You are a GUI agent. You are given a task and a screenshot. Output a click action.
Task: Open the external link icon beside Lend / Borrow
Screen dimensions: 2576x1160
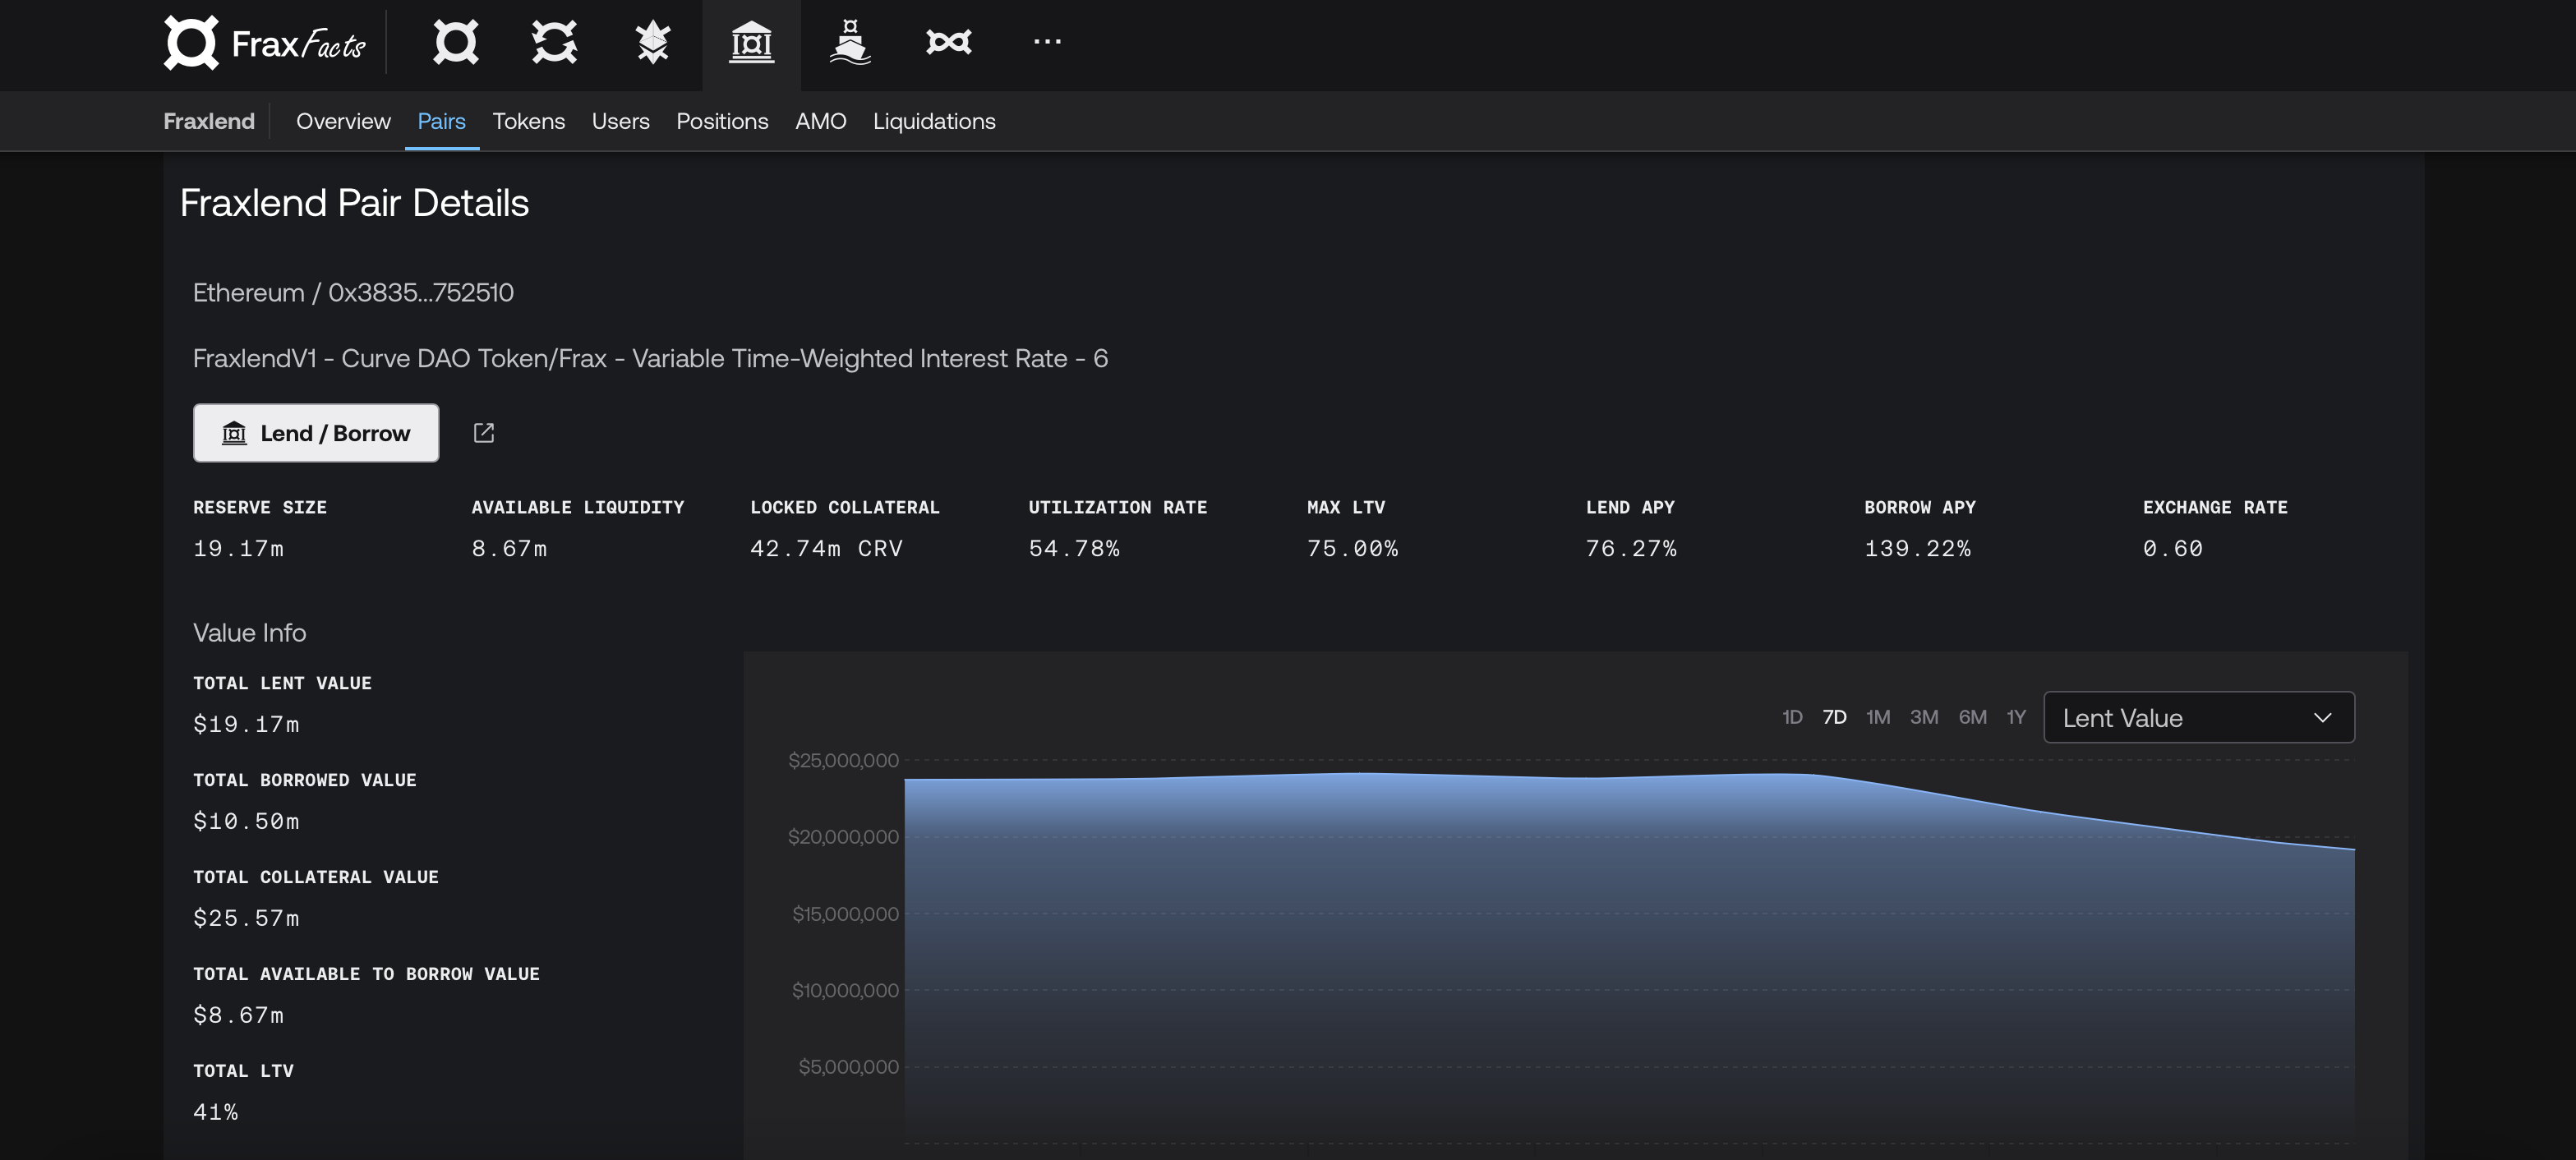point(484,433)
